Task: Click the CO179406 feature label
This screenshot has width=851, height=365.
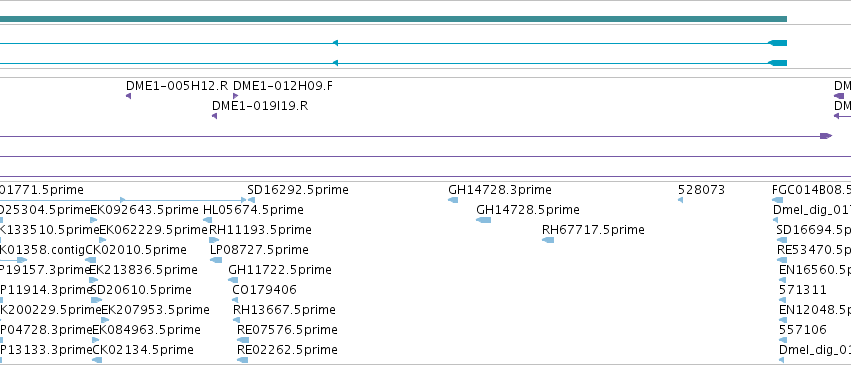Action: [x=264, y=290]
